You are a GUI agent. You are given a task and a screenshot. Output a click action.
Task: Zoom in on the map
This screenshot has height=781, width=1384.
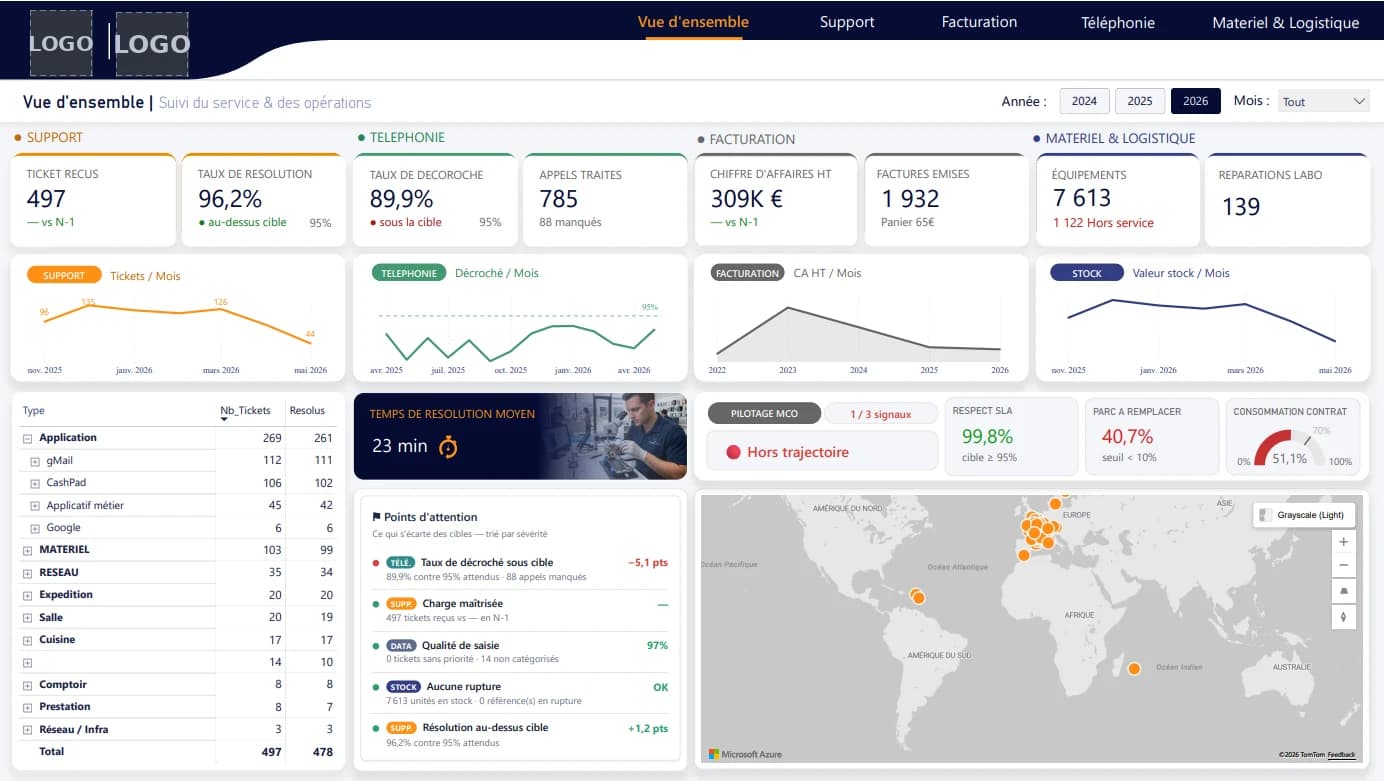coord(1343,542)
